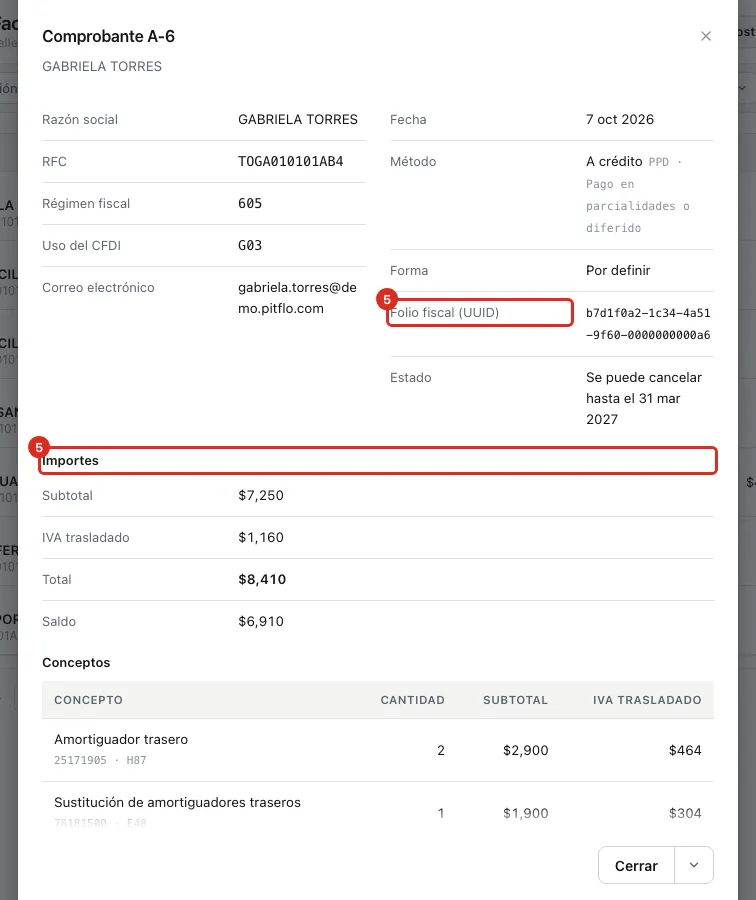Viewport: 756px width, 900px height.
Task: Click the Forma value Por definir
Action: (x=618, y=270)
